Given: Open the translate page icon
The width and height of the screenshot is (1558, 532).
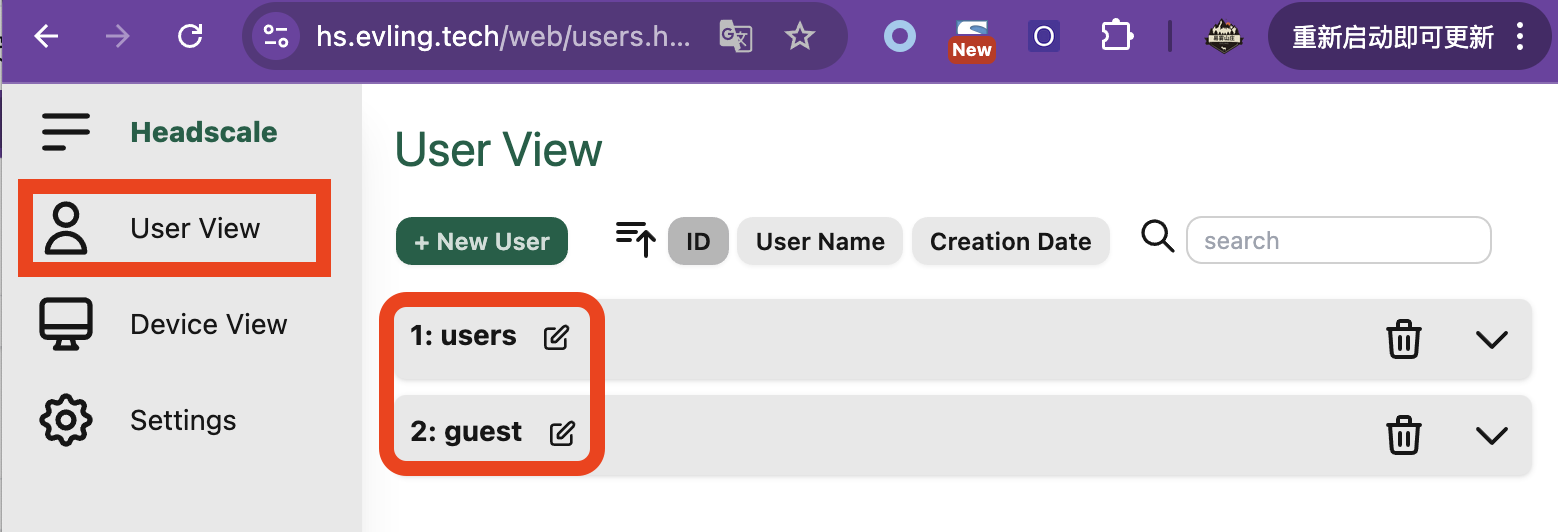Looking at the screenshot, I should (x=736, y=37).
